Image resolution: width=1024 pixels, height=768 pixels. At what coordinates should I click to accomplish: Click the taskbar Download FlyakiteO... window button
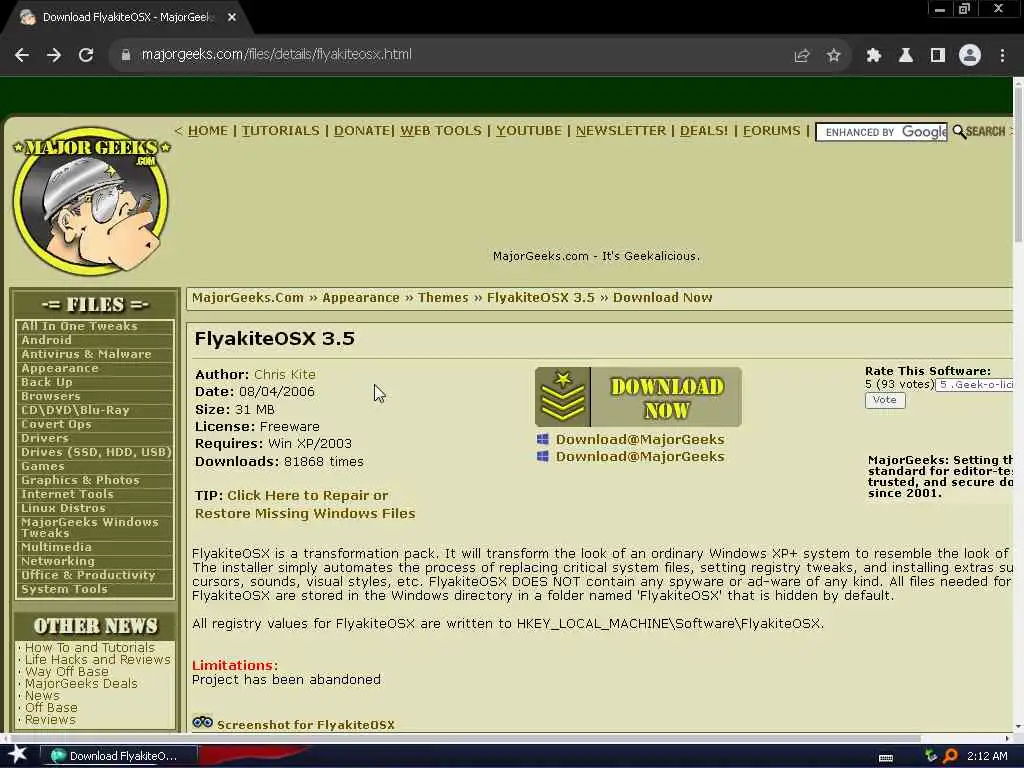click(x=118, y=756)
